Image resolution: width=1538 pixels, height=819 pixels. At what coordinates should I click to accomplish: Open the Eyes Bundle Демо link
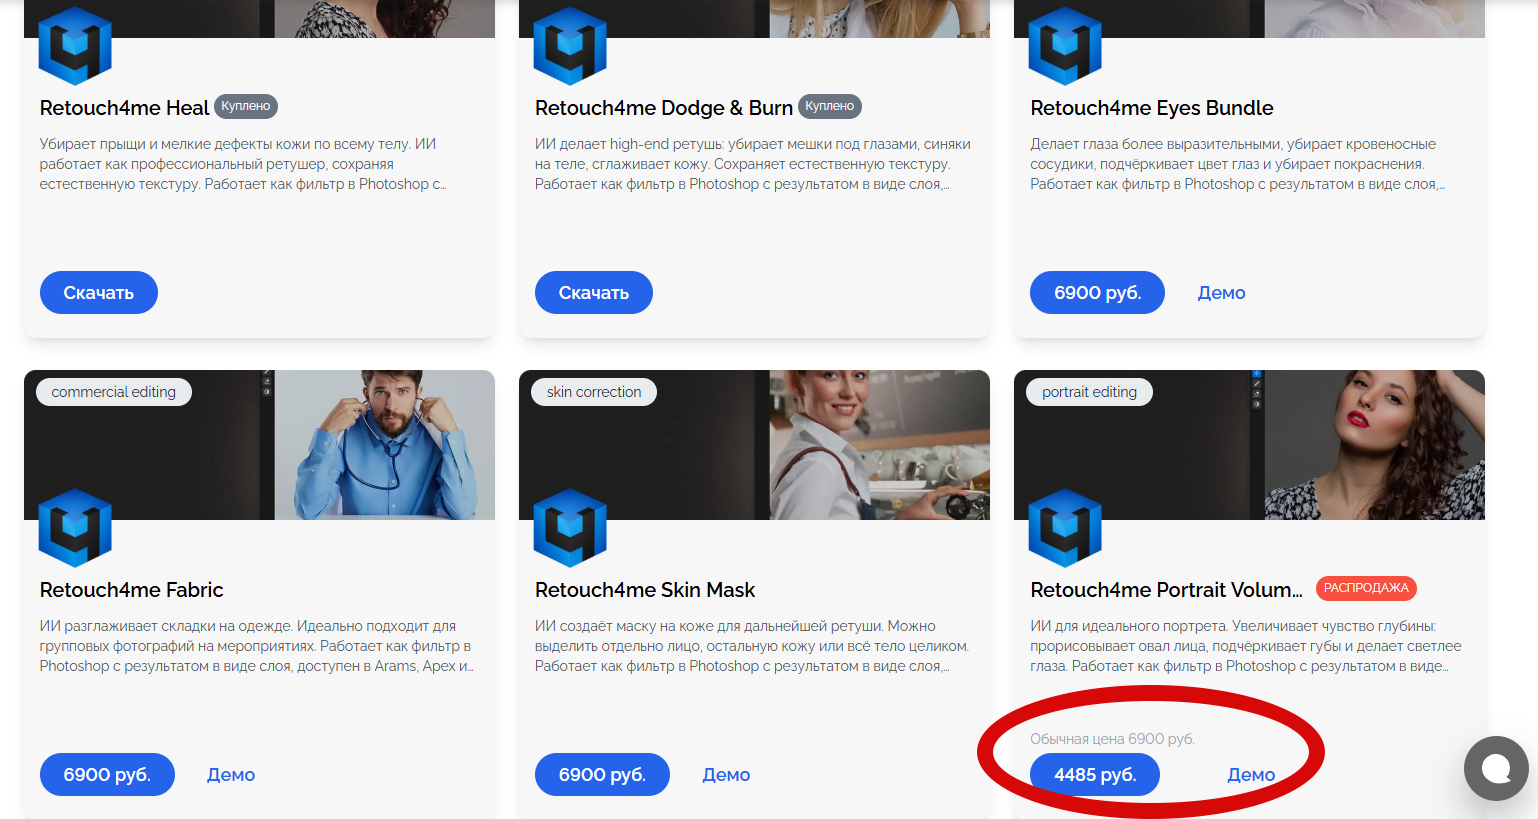click(1221, 293)
